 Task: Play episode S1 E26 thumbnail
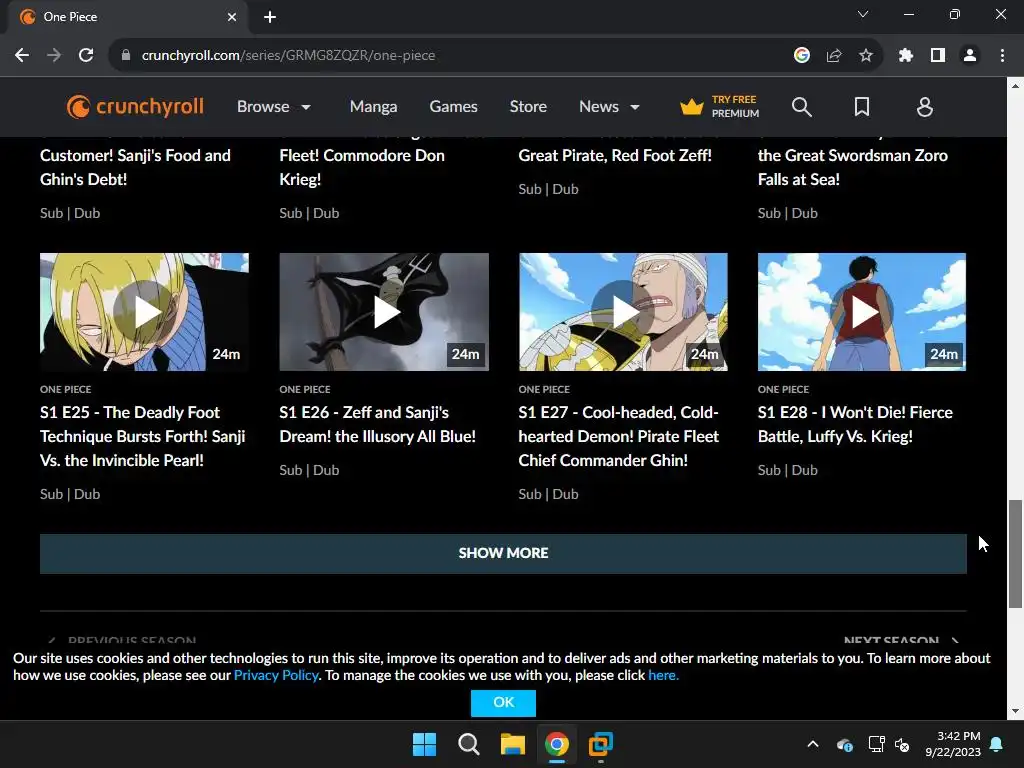[384, 312]
